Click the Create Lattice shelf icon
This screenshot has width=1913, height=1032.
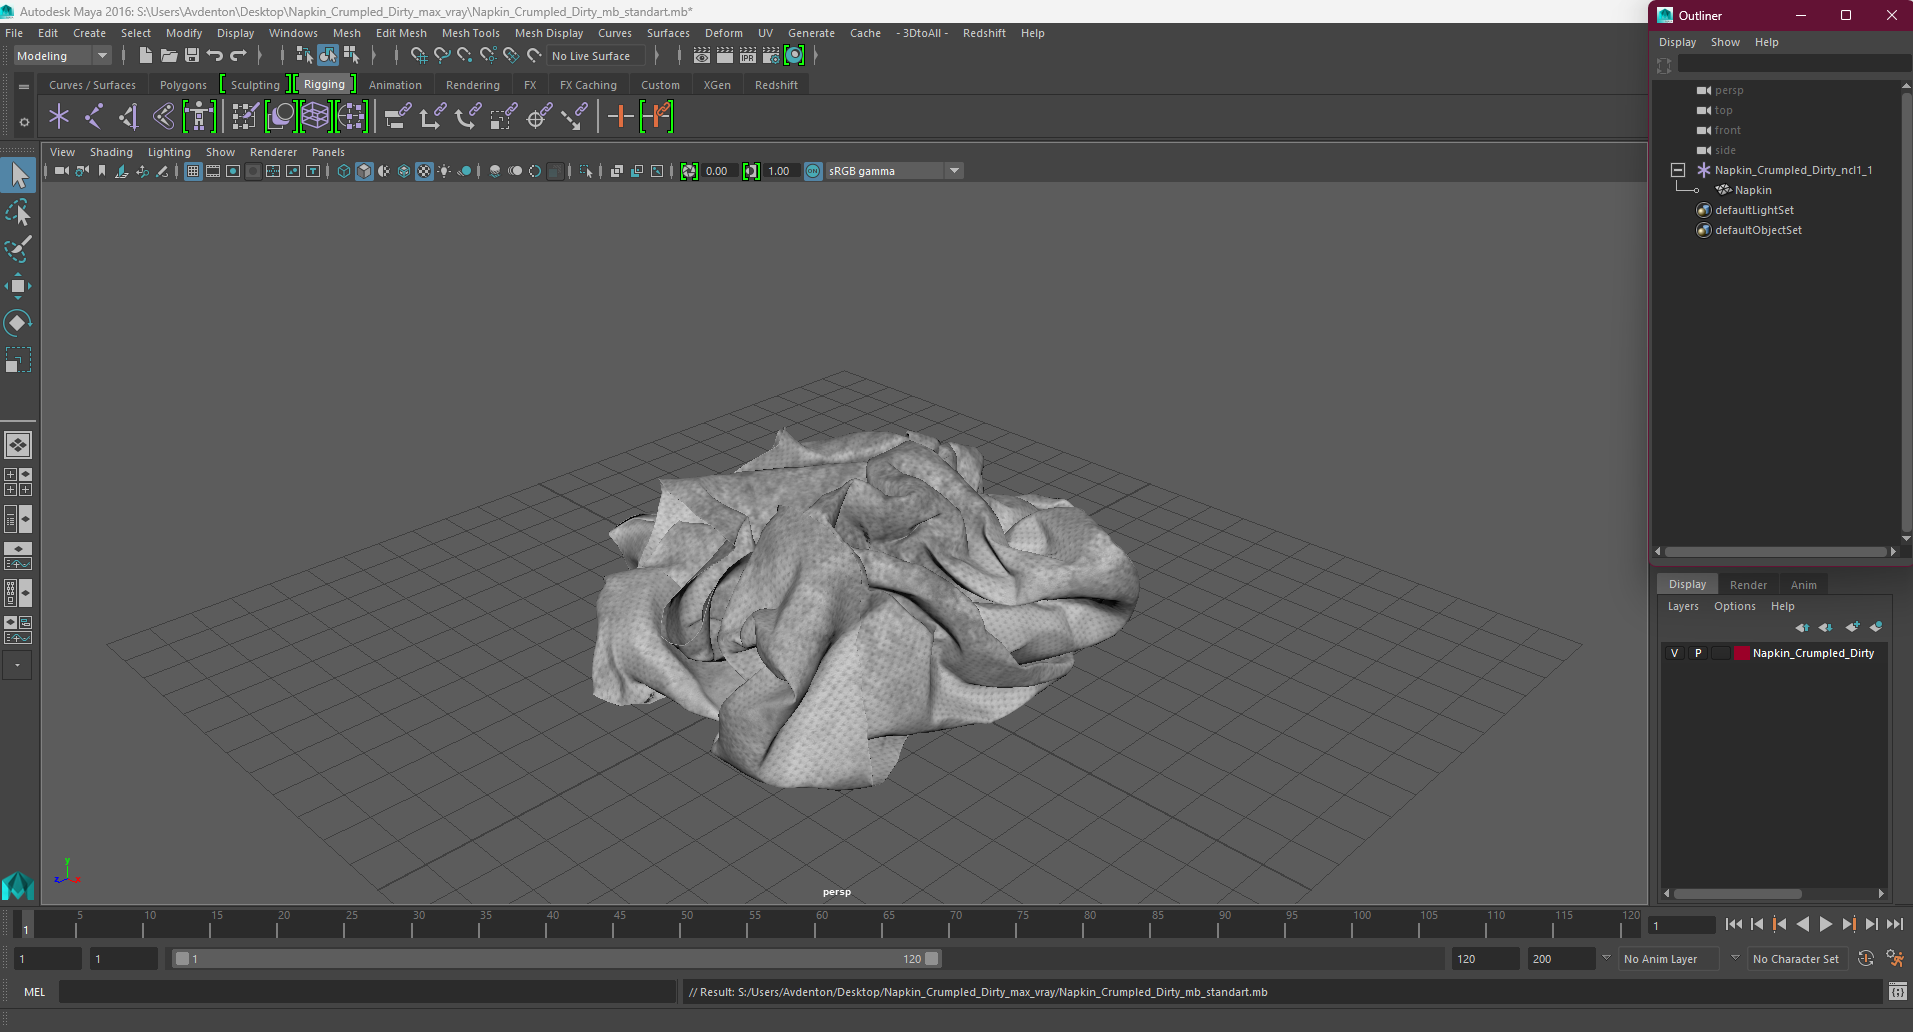[x=315, y=117]
